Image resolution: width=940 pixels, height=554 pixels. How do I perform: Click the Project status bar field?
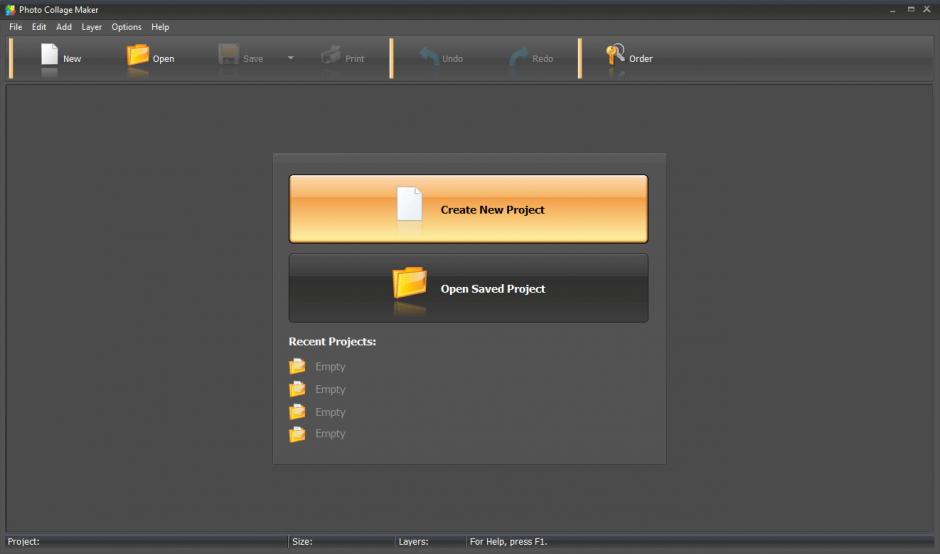146,541
